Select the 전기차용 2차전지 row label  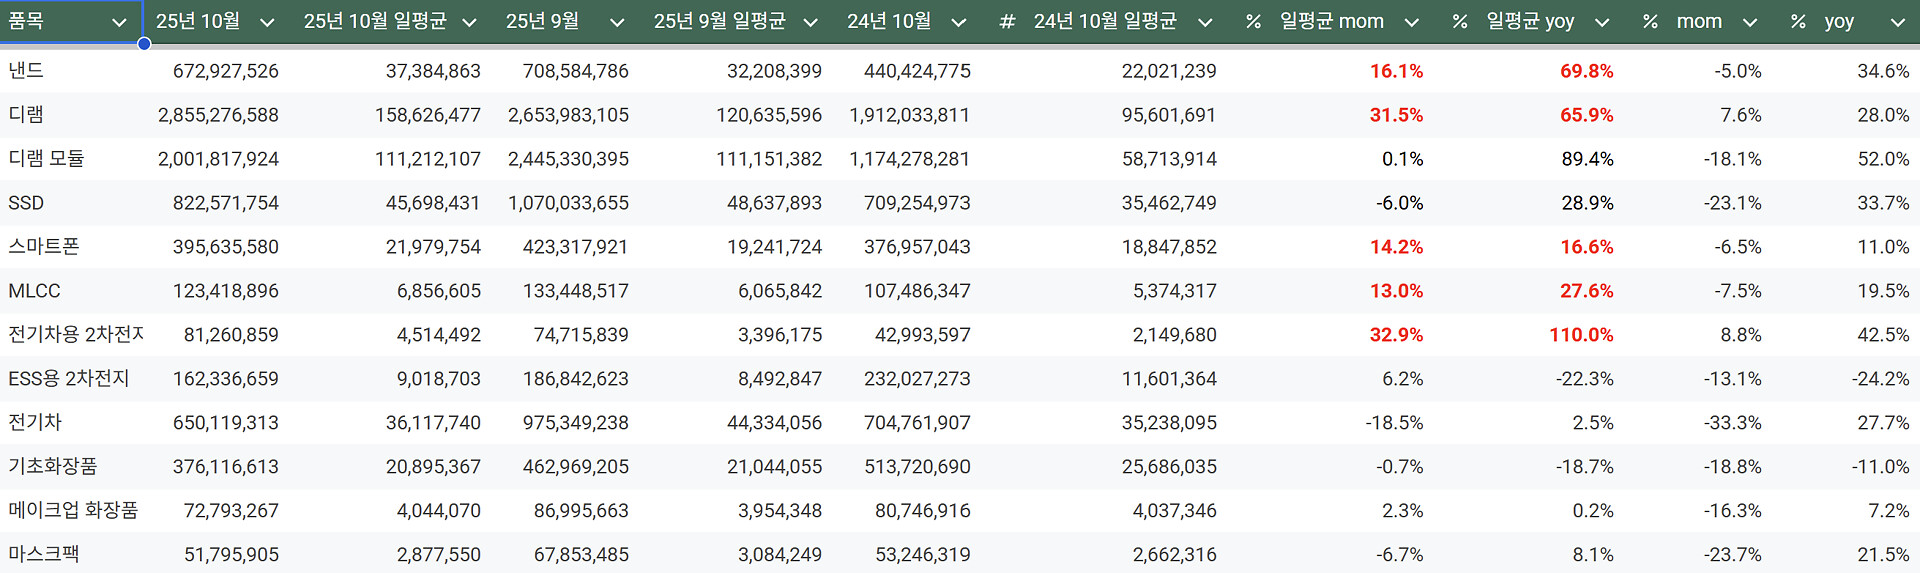76,335
